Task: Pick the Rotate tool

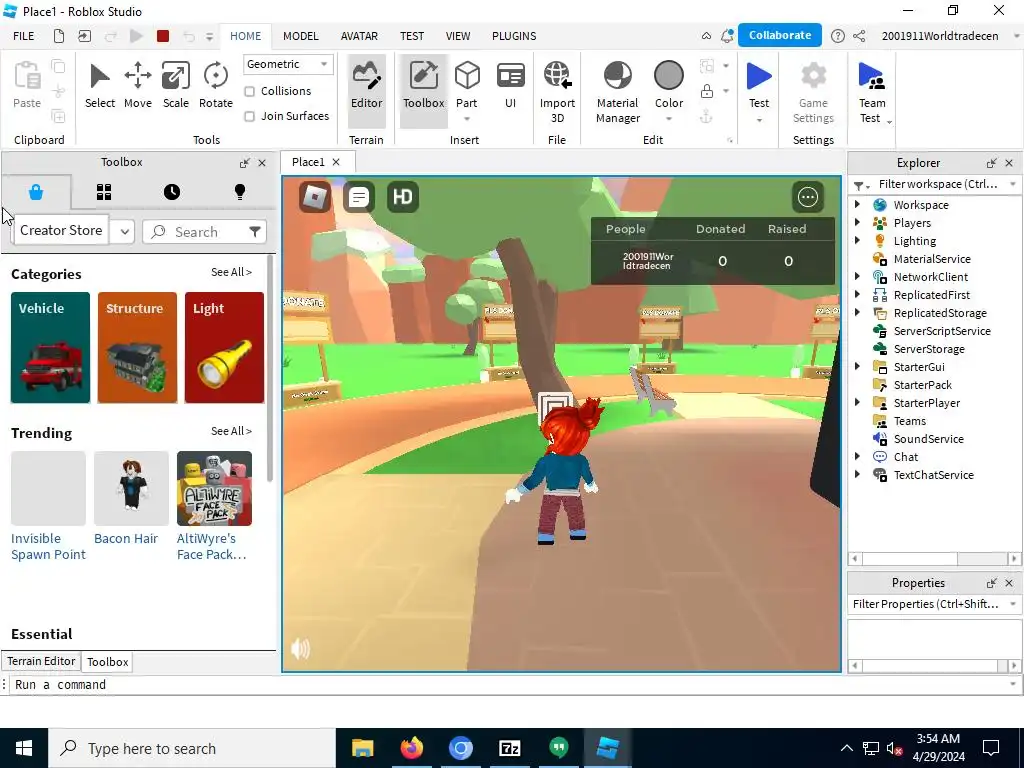Action: [x=216, y=86]
